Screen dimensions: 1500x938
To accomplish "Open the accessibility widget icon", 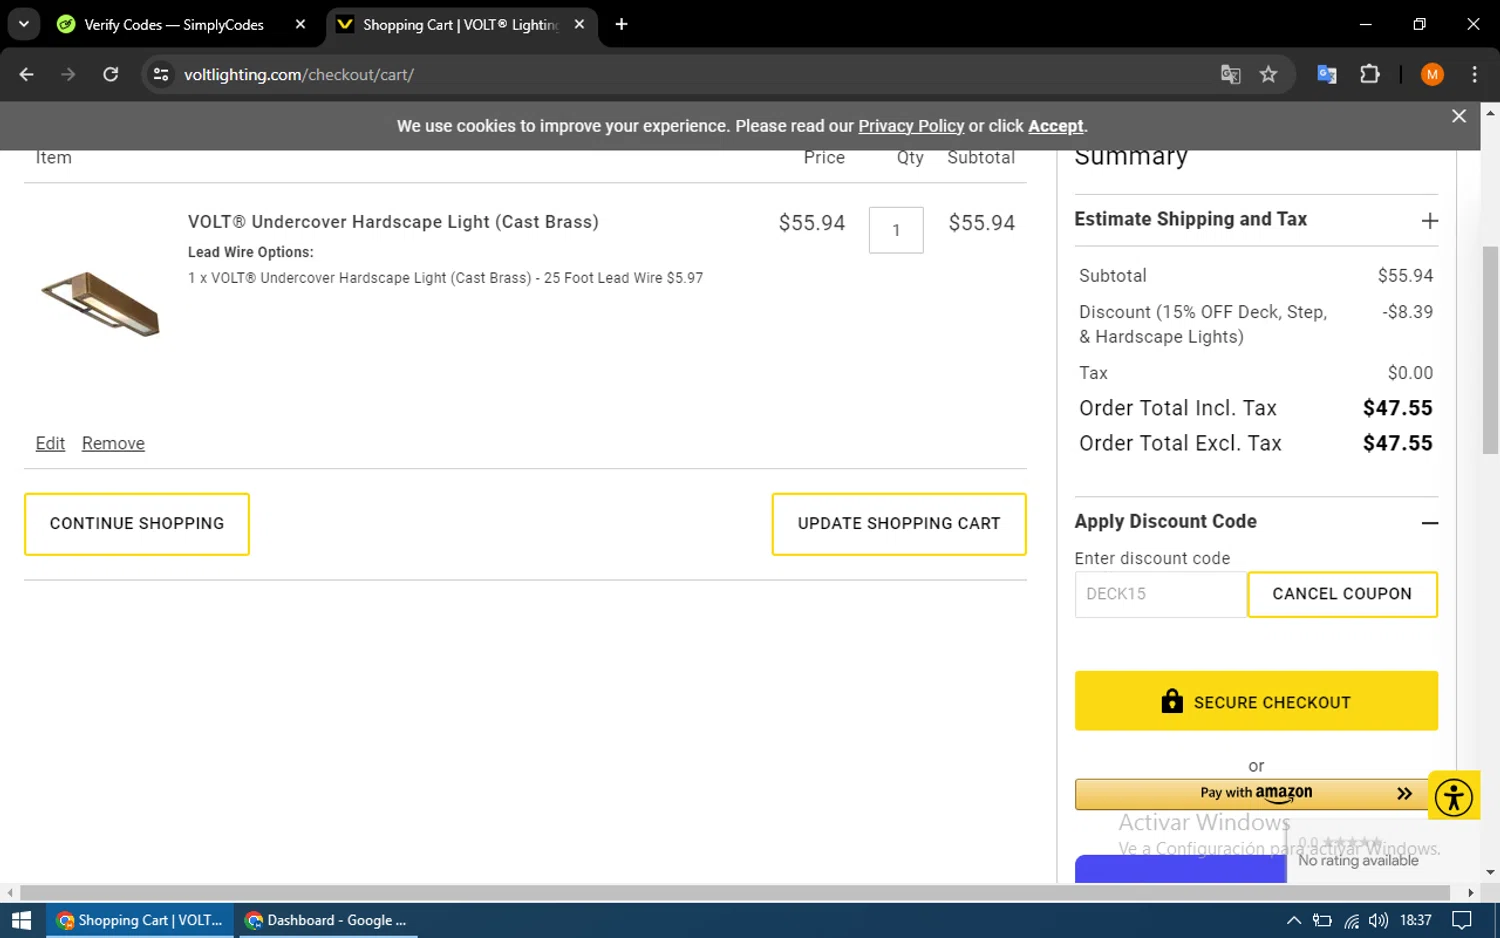I will coord(1454,797).
